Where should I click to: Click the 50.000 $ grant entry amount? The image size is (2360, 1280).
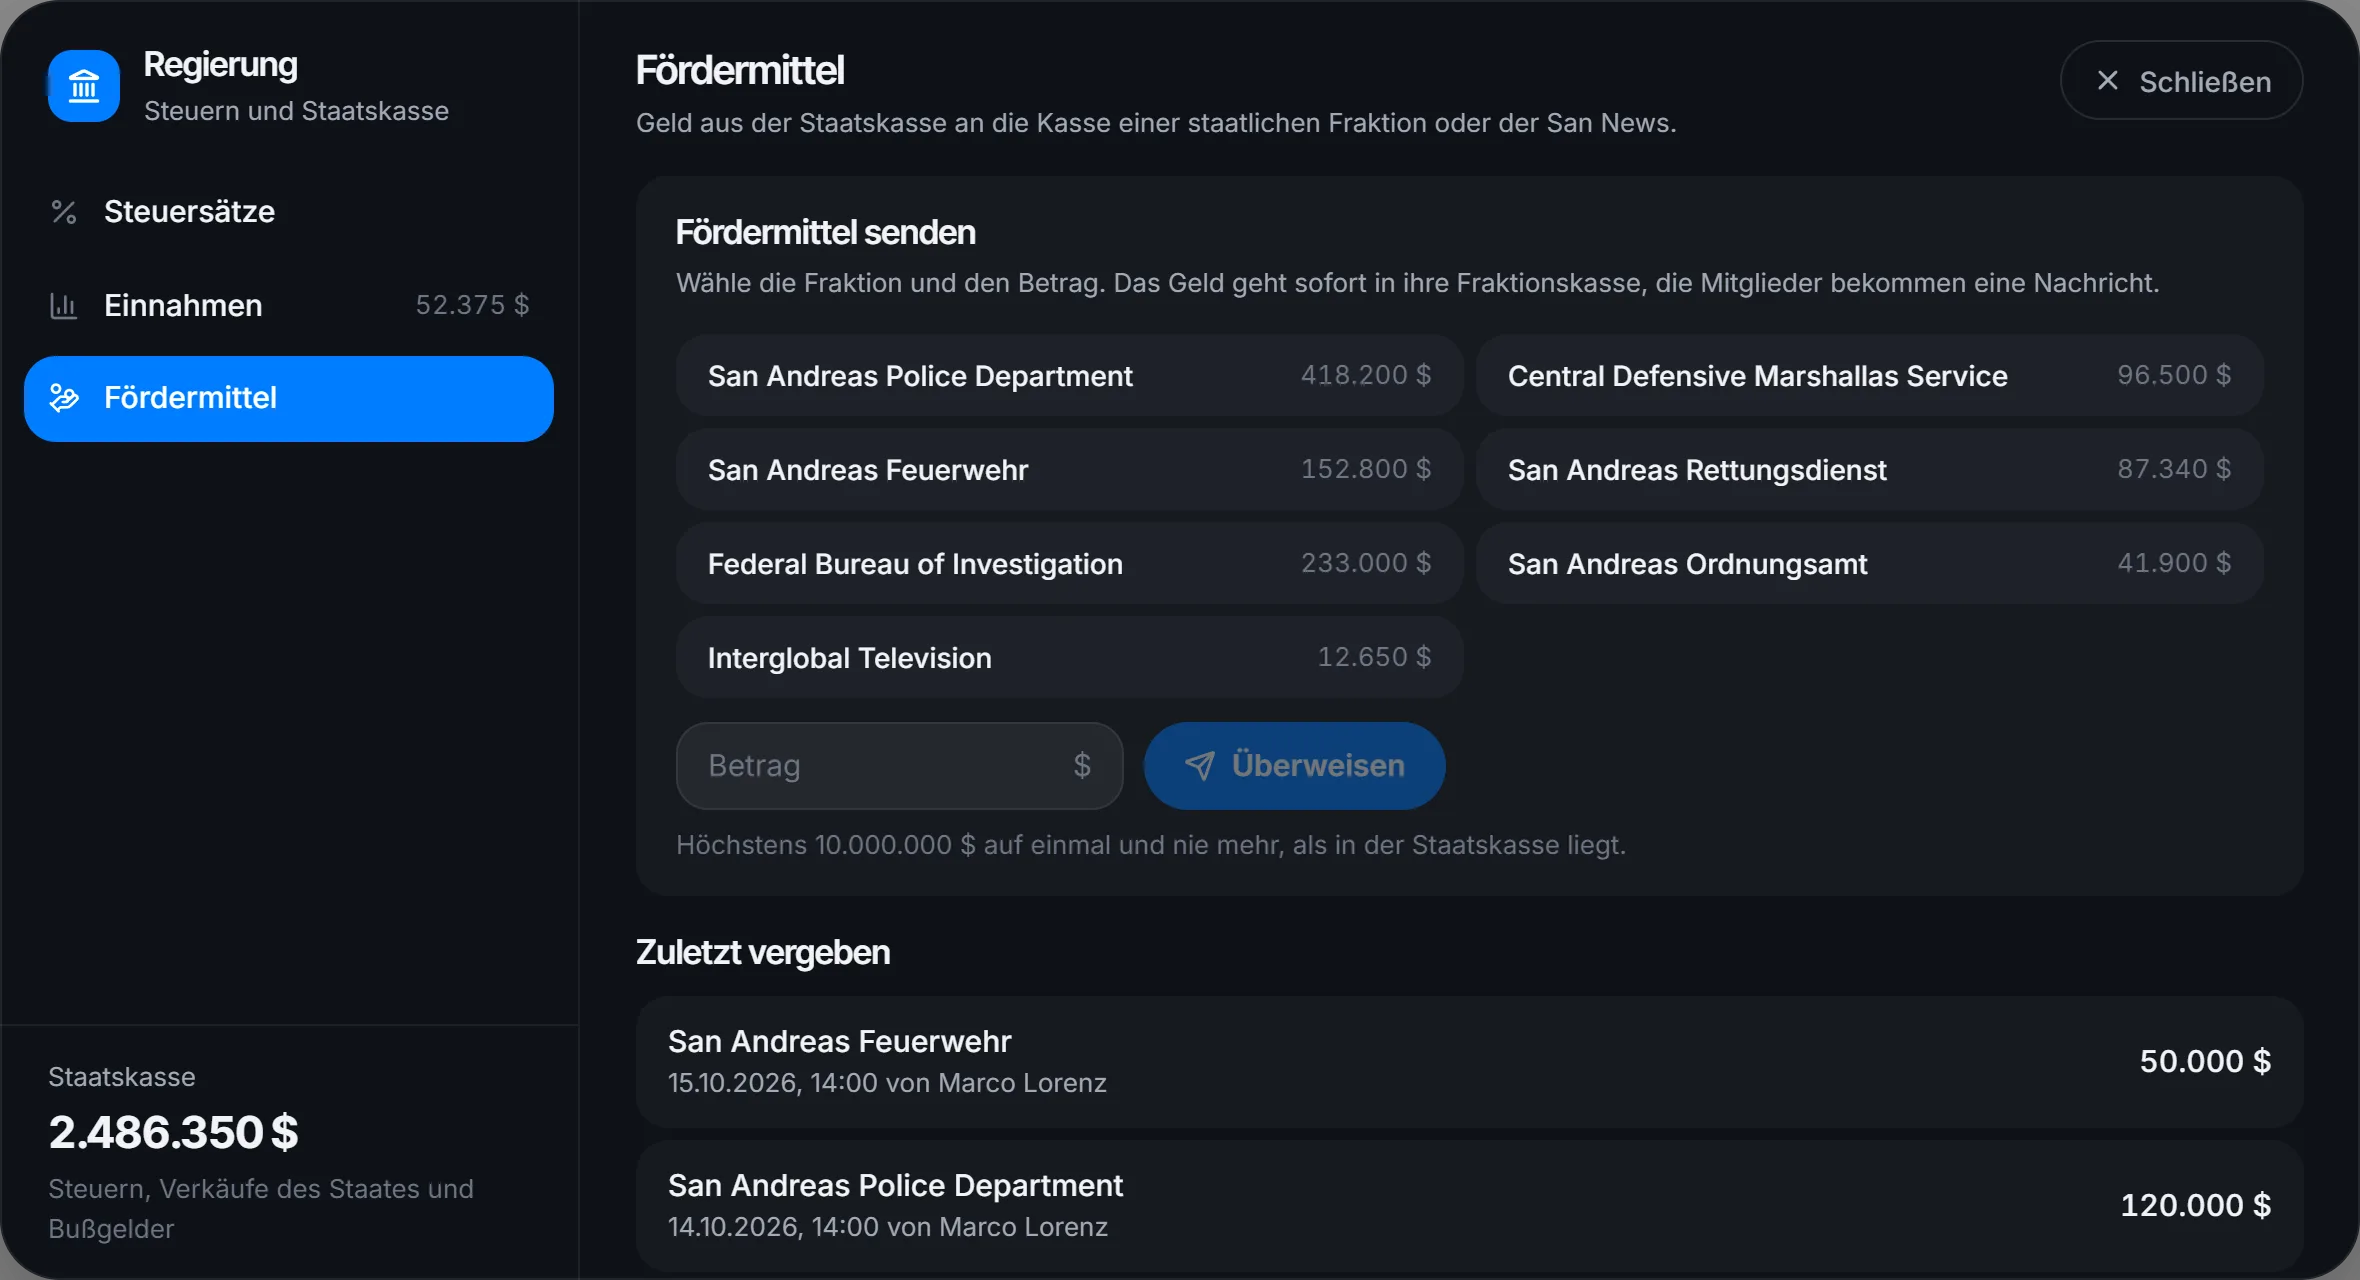[2205, 1061]
